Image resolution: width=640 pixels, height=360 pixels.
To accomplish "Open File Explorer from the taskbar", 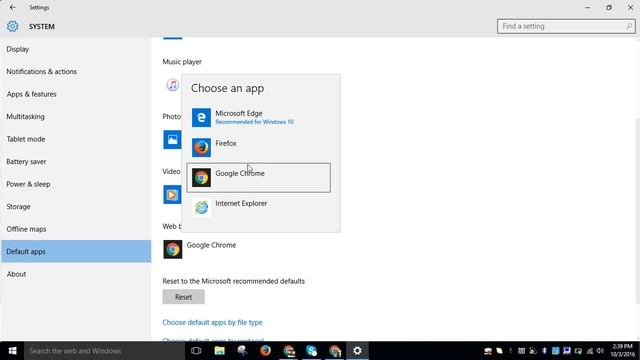I will point(220,351).
